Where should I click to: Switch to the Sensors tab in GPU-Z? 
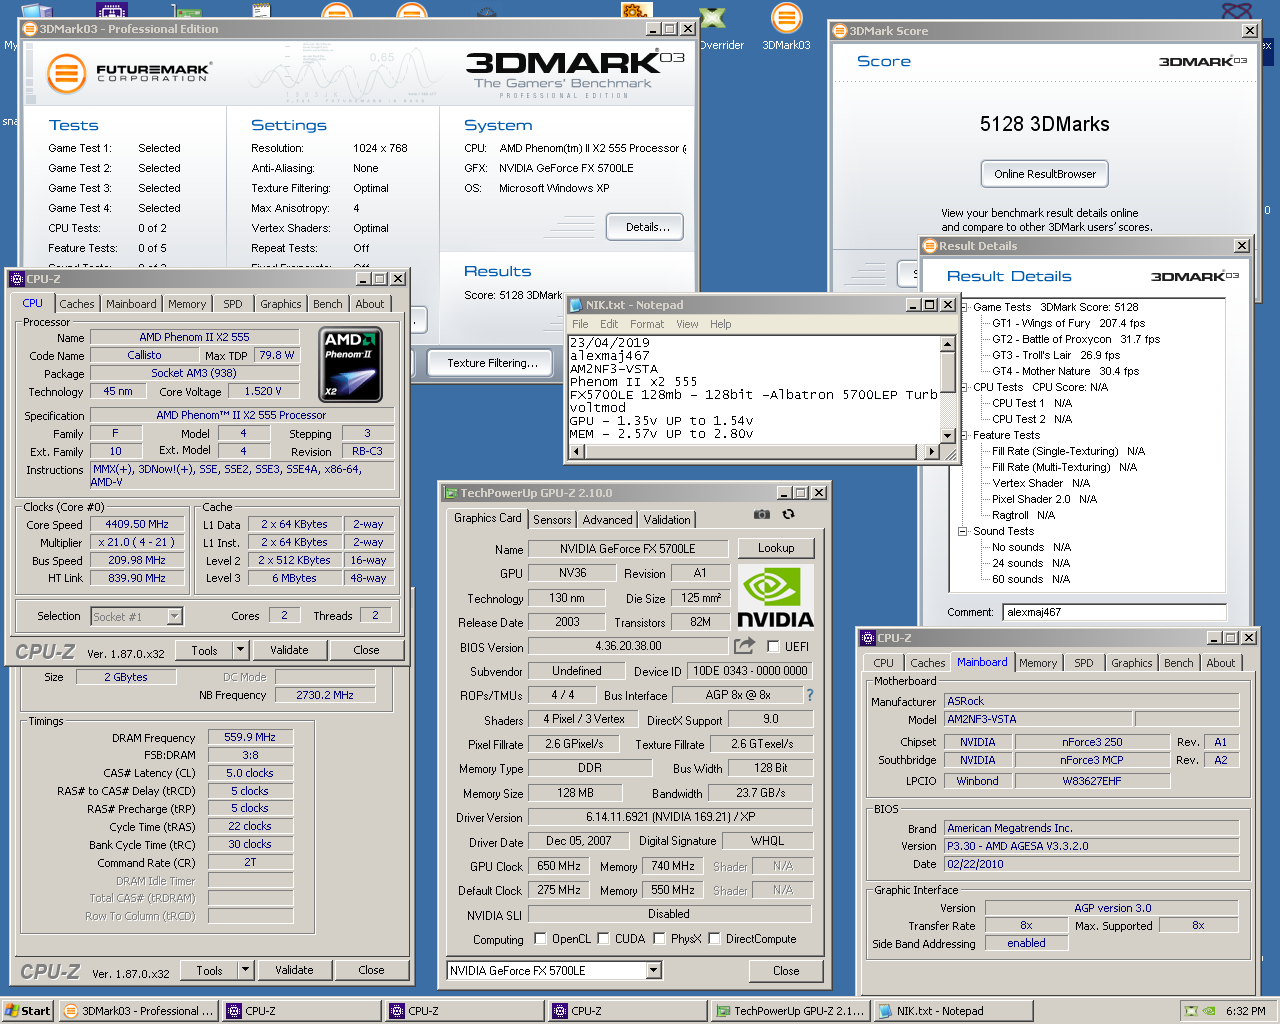[x=552, y=520]
